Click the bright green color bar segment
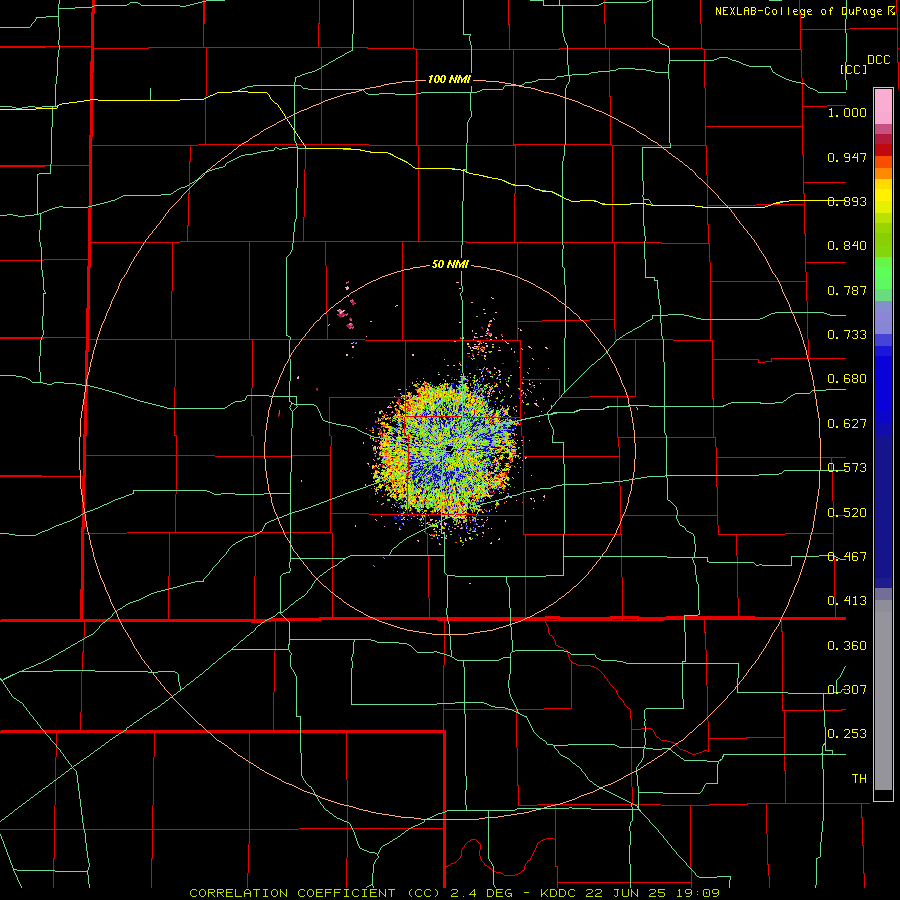Screen dimensions: 900x900 883,273
